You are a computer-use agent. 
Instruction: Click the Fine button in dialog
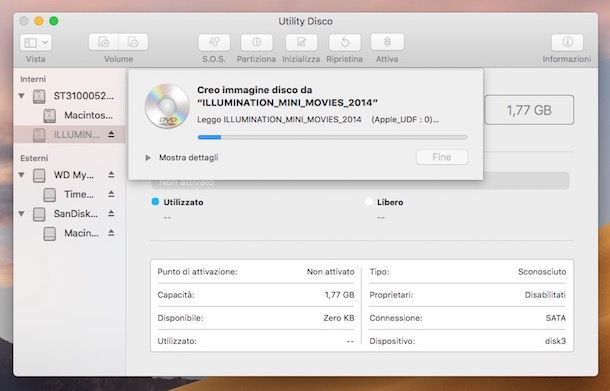[x=442, y=157]
